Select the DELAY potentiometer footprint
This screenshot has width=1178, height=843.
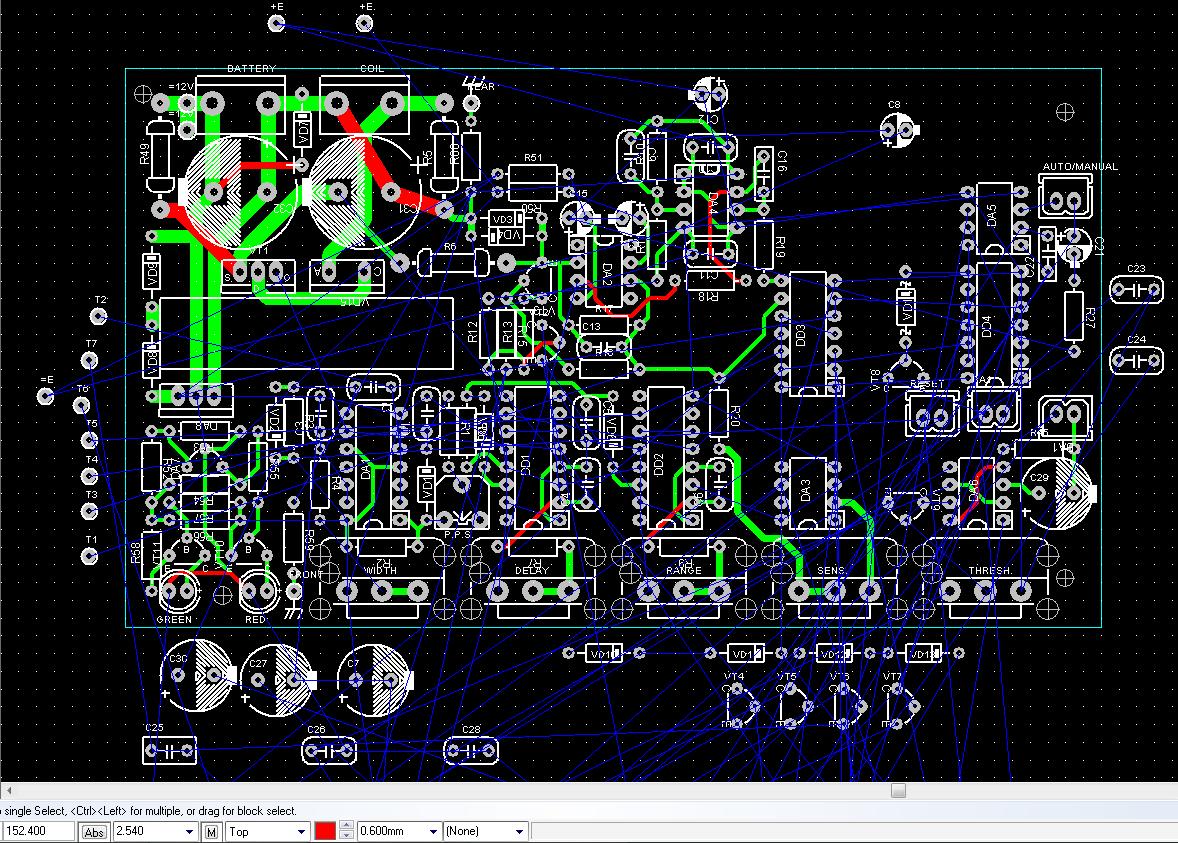[x=533, y=579]
